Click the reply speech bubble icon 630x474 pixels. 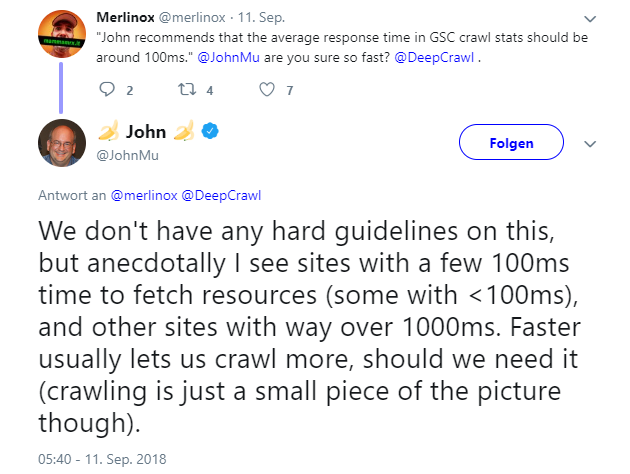click(x=109, y=90)
